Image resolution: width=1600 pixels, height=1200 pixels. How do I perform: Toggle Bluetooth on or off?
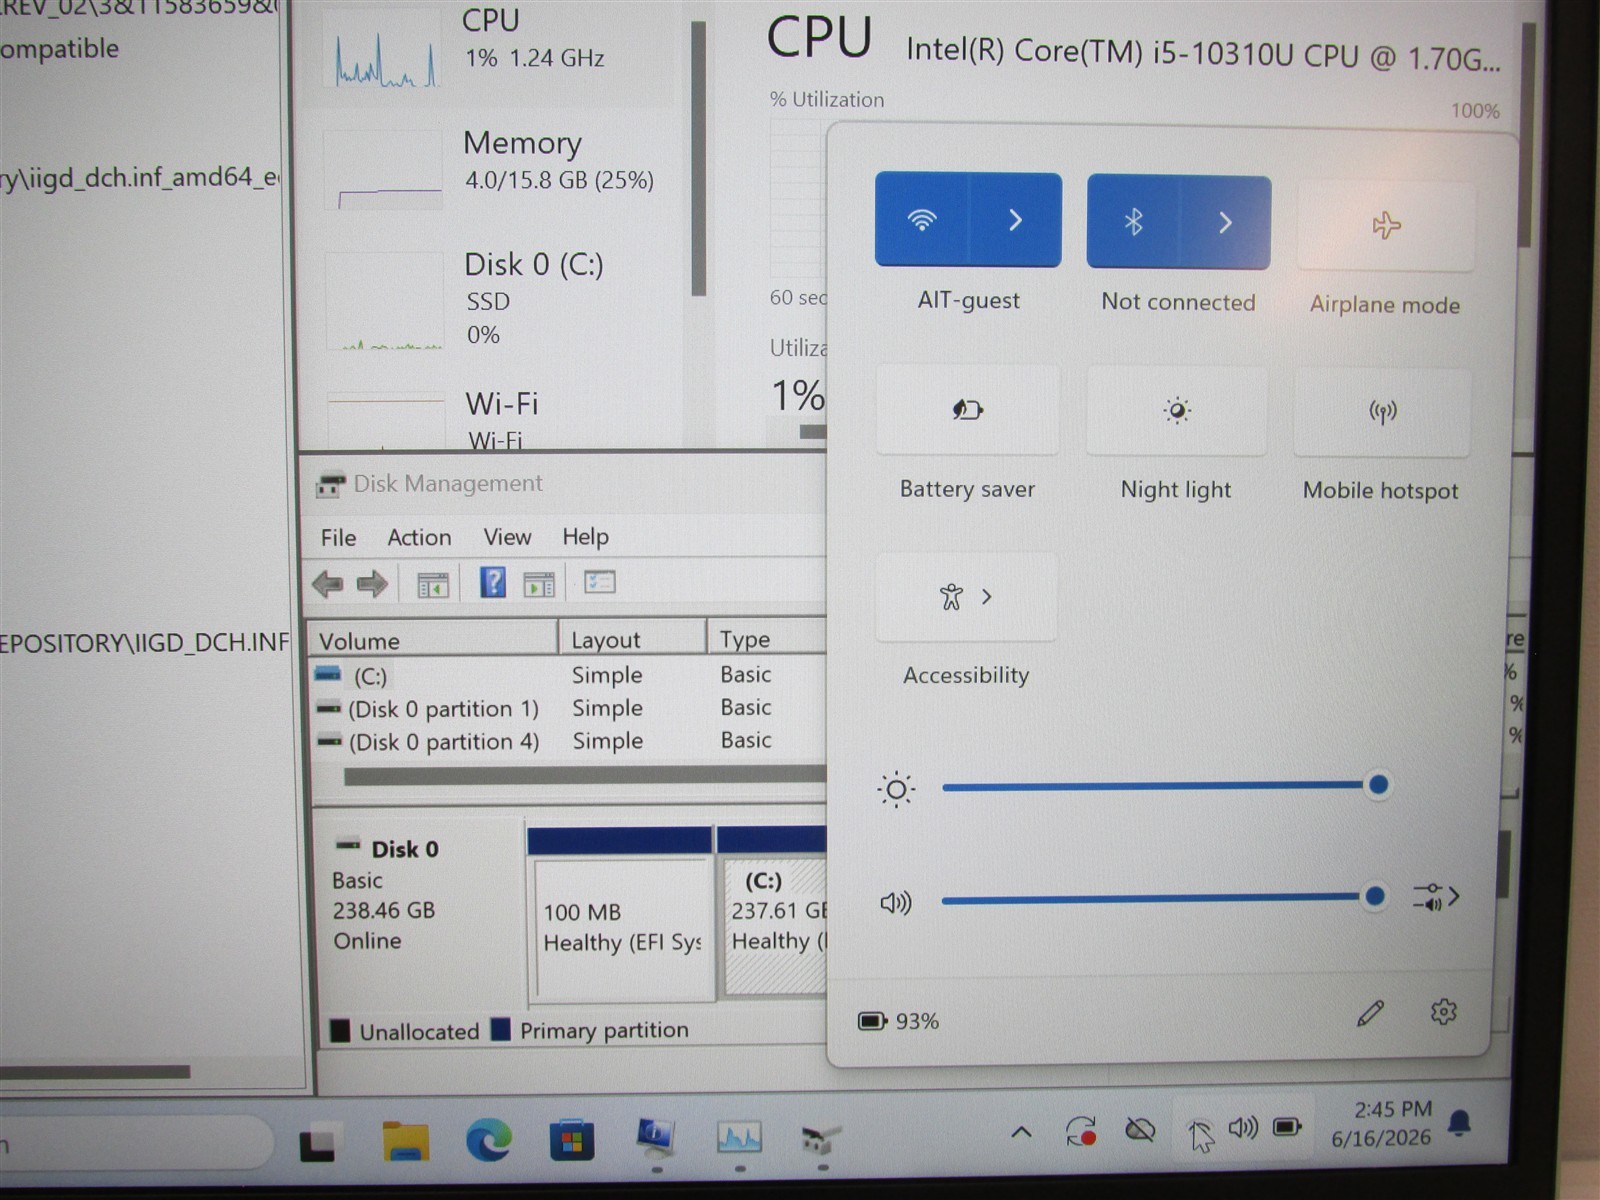(x=1133, y=222)
